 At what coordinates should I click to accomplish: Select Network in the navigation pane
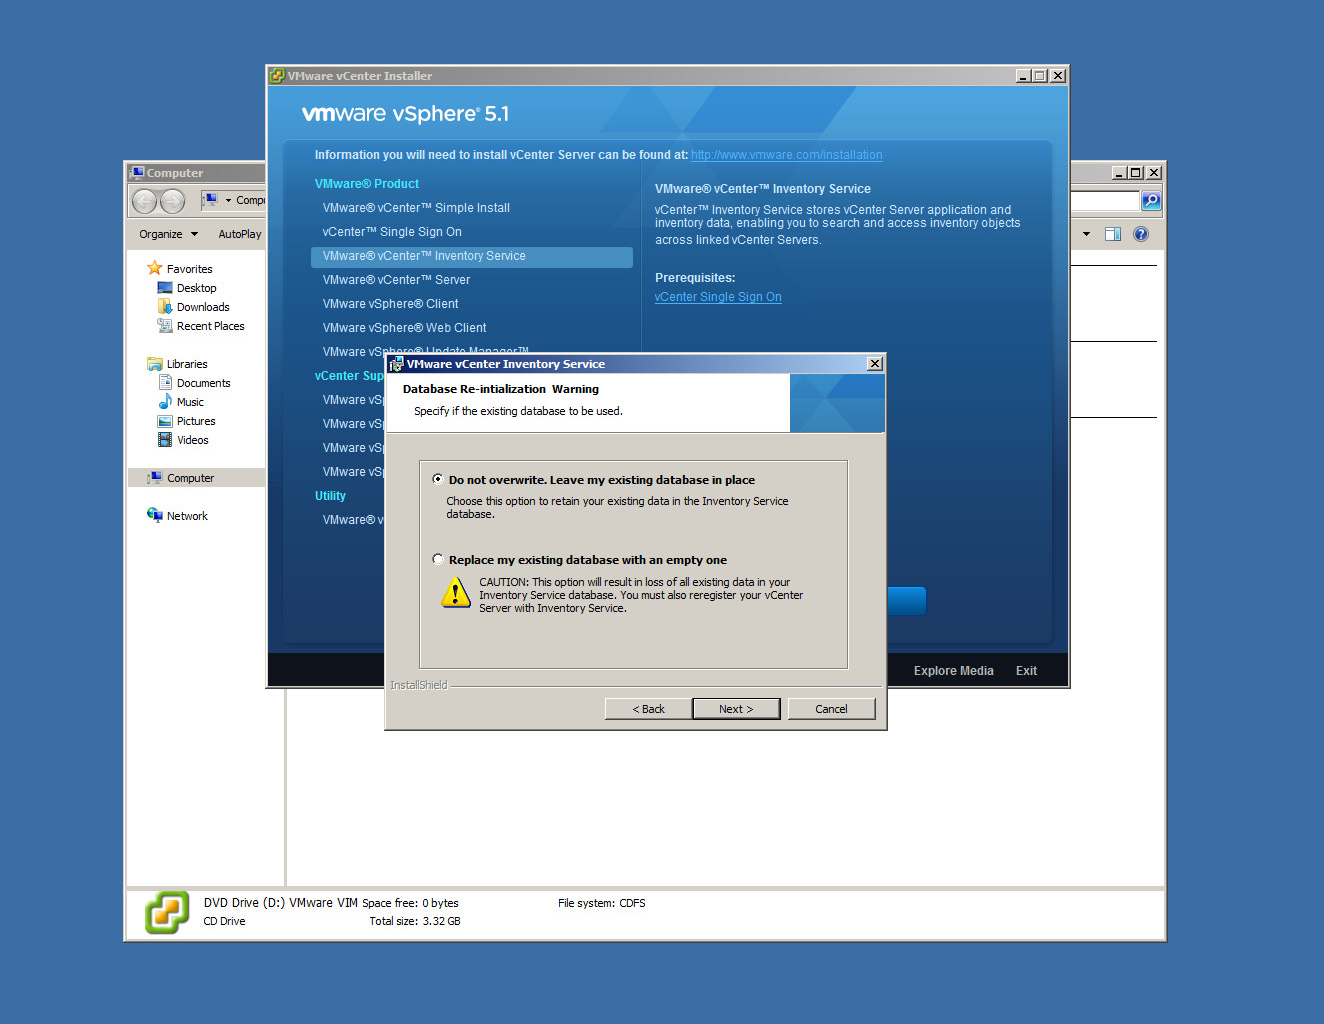pos(187,516)
